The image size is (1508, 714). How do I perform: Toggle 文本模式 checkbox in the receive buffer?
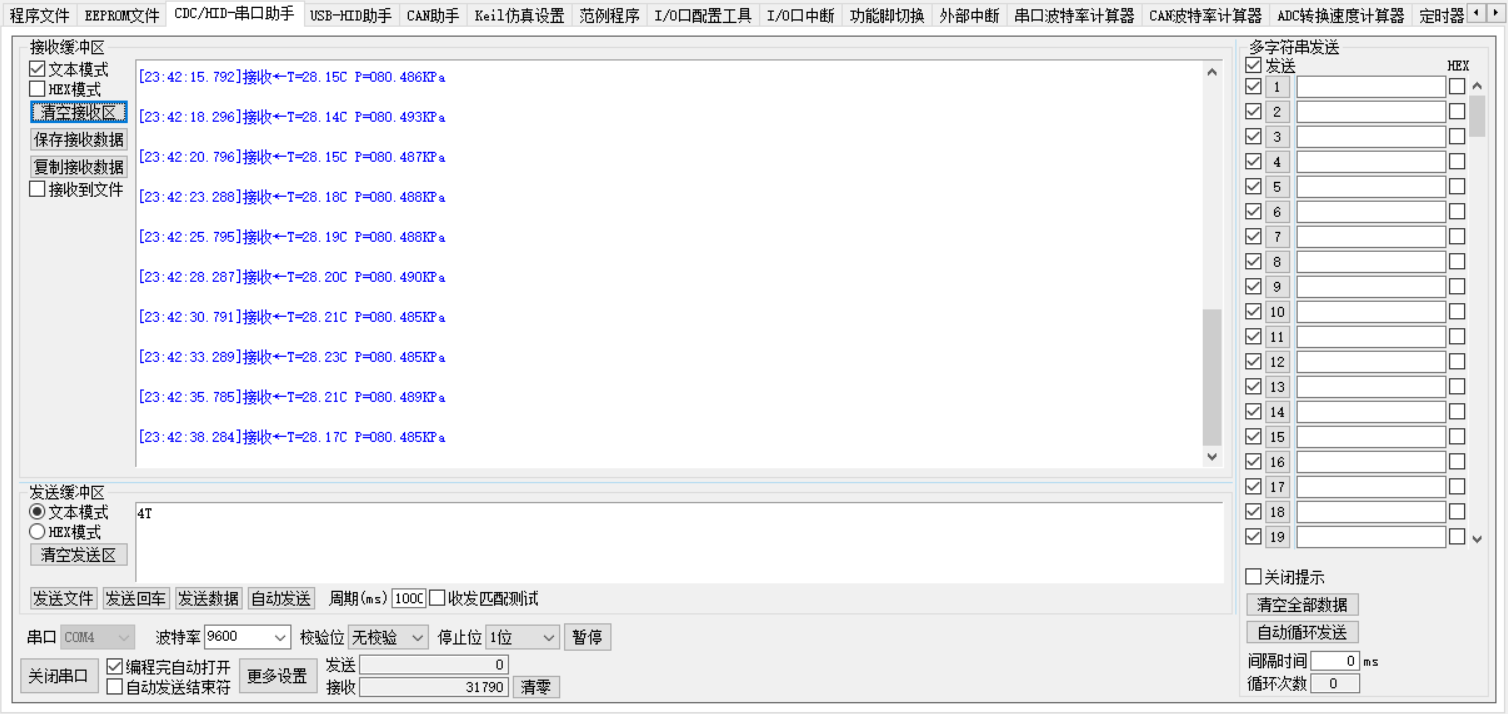69,70
